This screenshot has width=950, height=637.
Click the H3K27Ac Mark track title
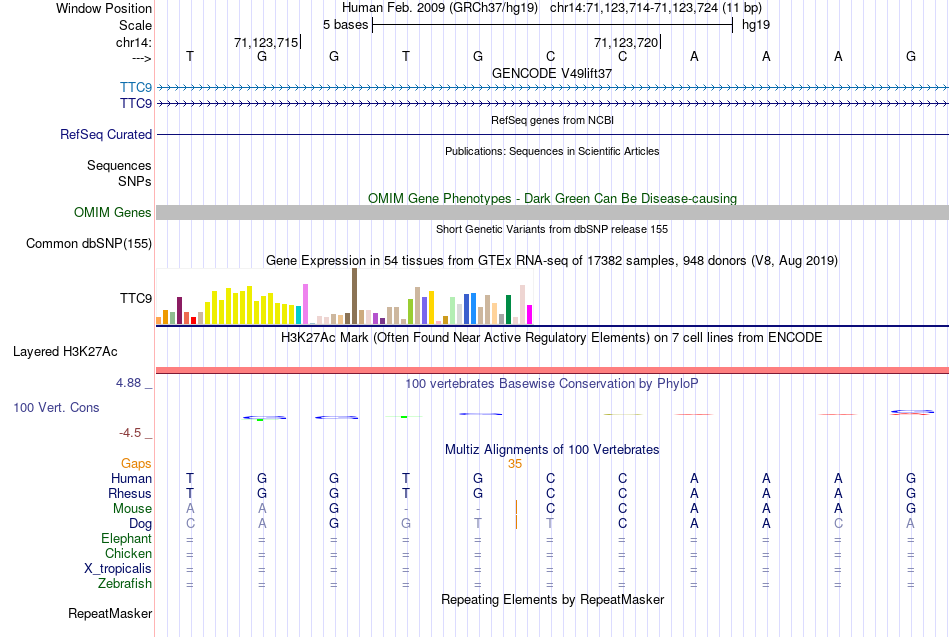pyautogui.click(x=552, y=338)
